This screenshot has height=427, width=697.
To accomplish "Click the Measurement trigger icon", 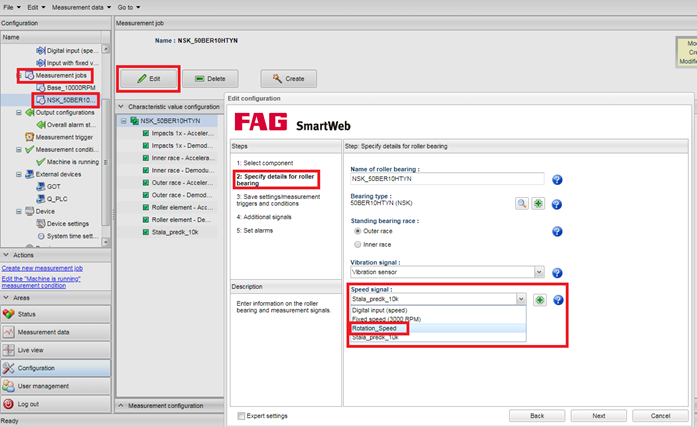I will pyautogui.click(x=29, y=137).
